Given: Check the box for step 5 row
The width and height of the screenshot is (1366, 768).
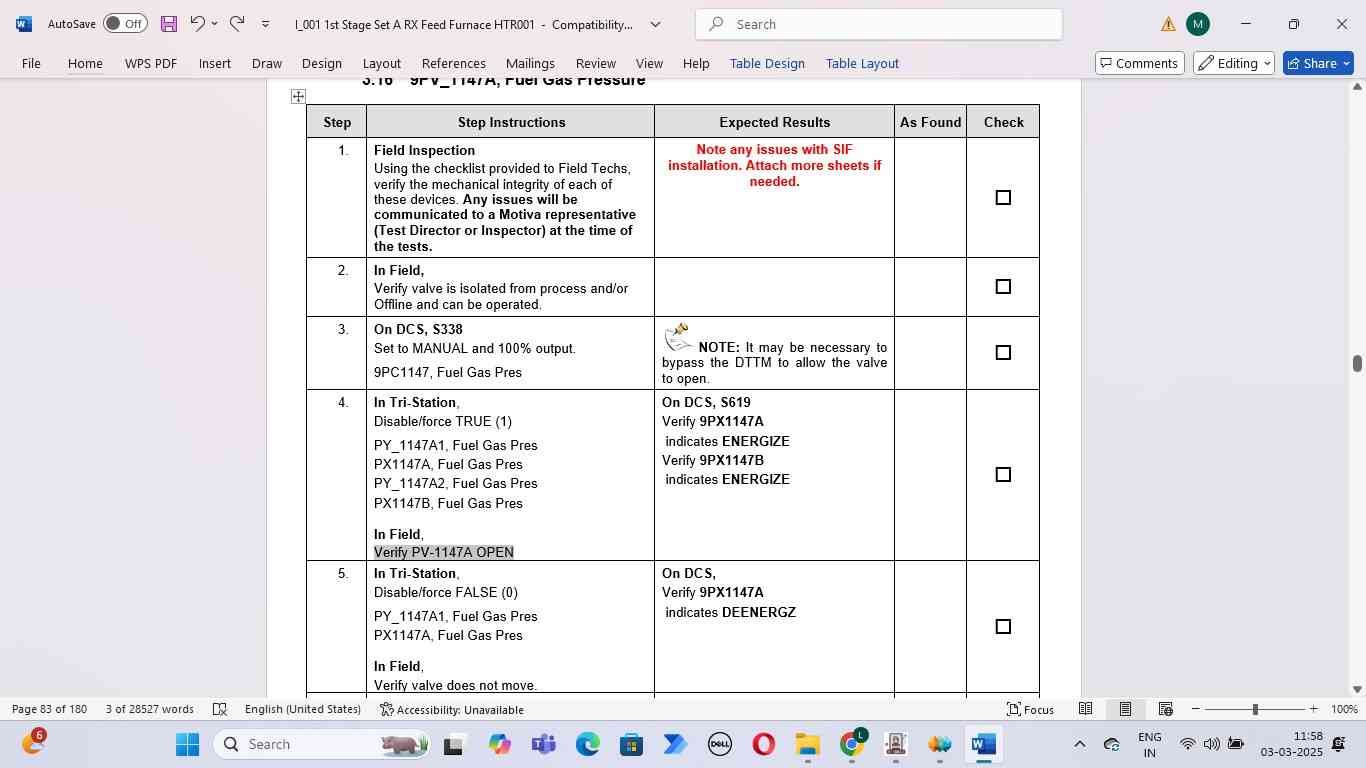Looking at the screenshot, I should click(x=1003, y=627).
